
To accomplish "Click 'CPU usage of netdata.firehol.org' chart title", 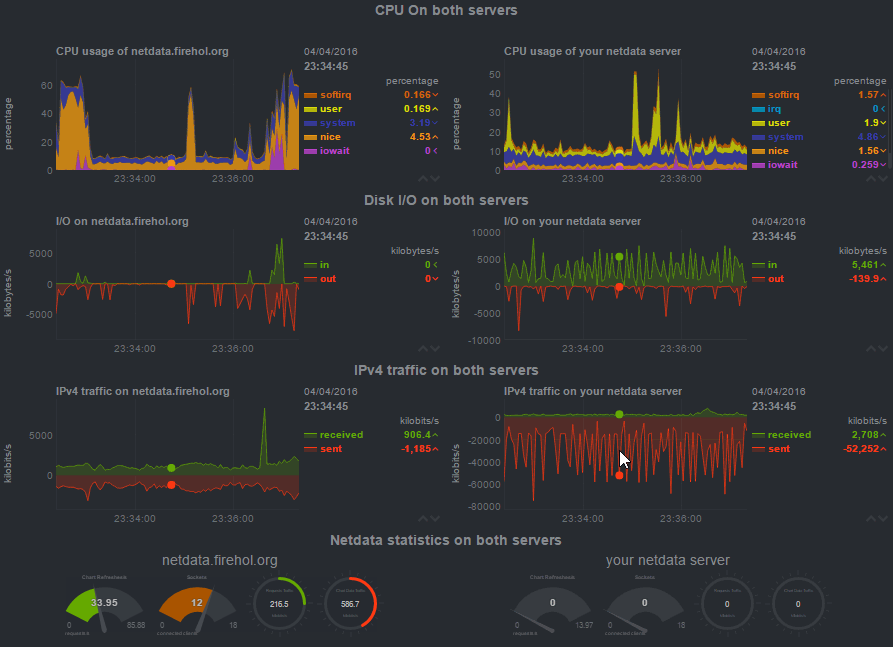I will coord(142,51).
